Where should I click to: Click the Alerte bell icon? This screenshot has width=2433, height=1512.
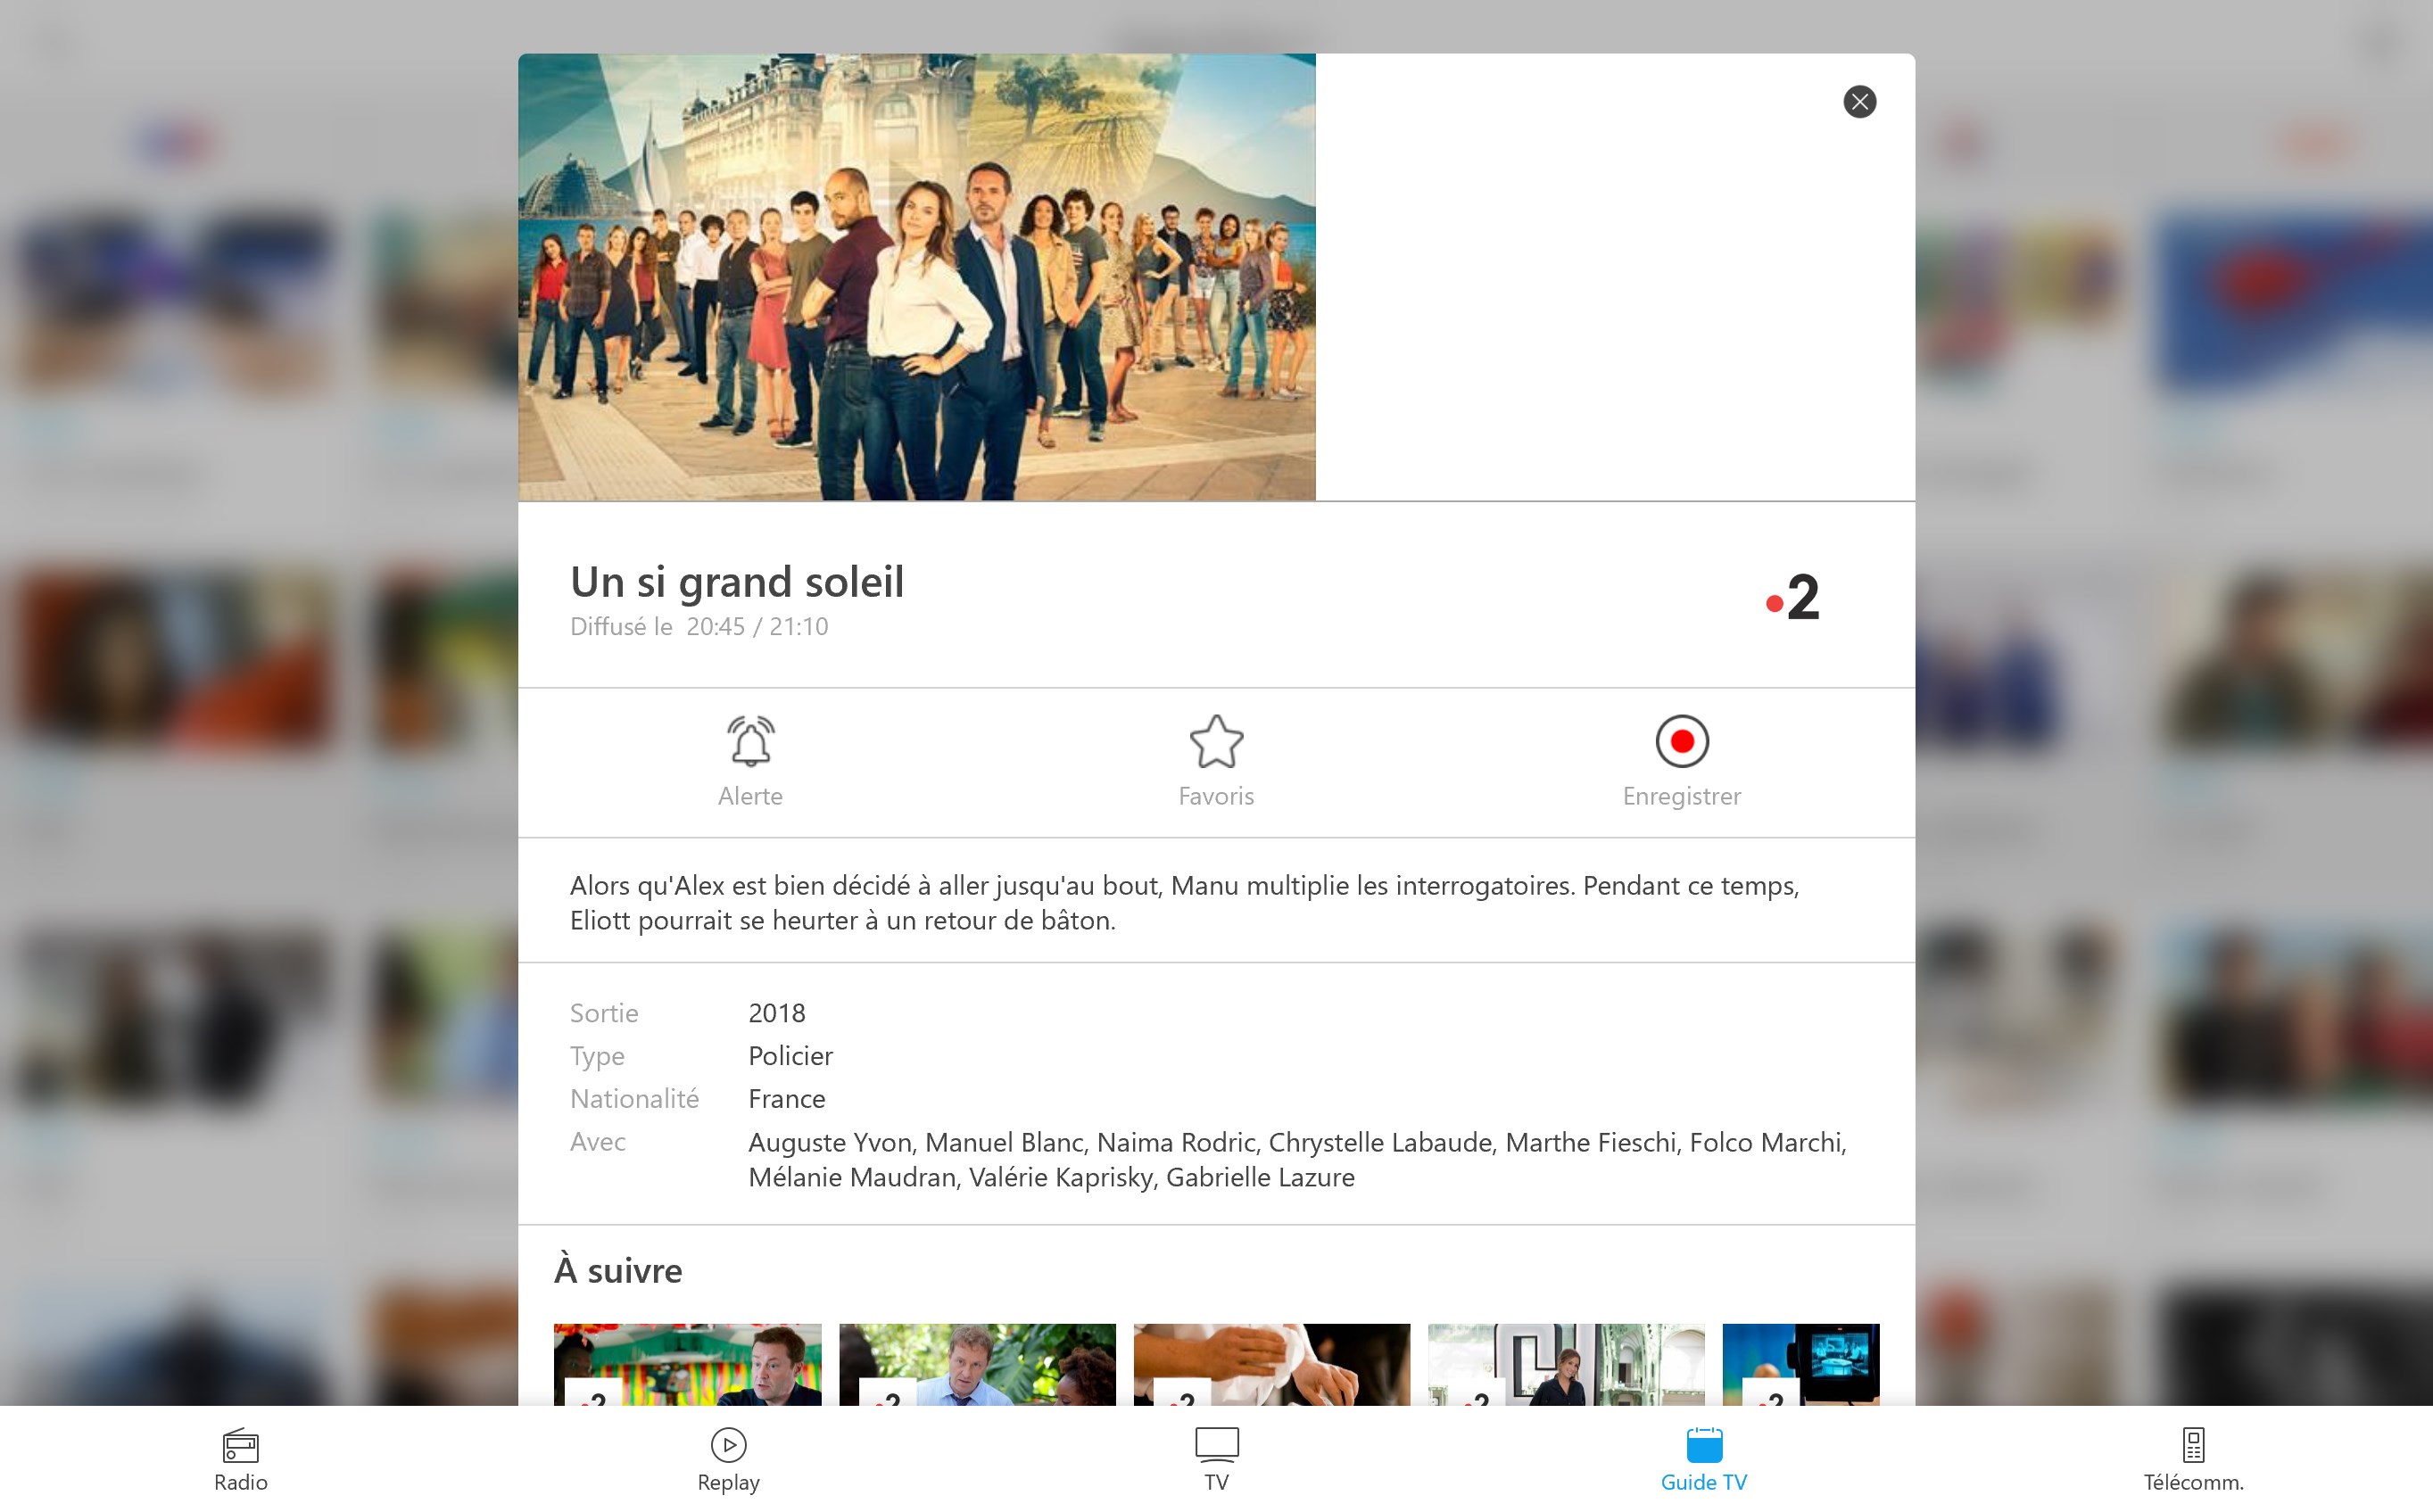click(750, 742)
